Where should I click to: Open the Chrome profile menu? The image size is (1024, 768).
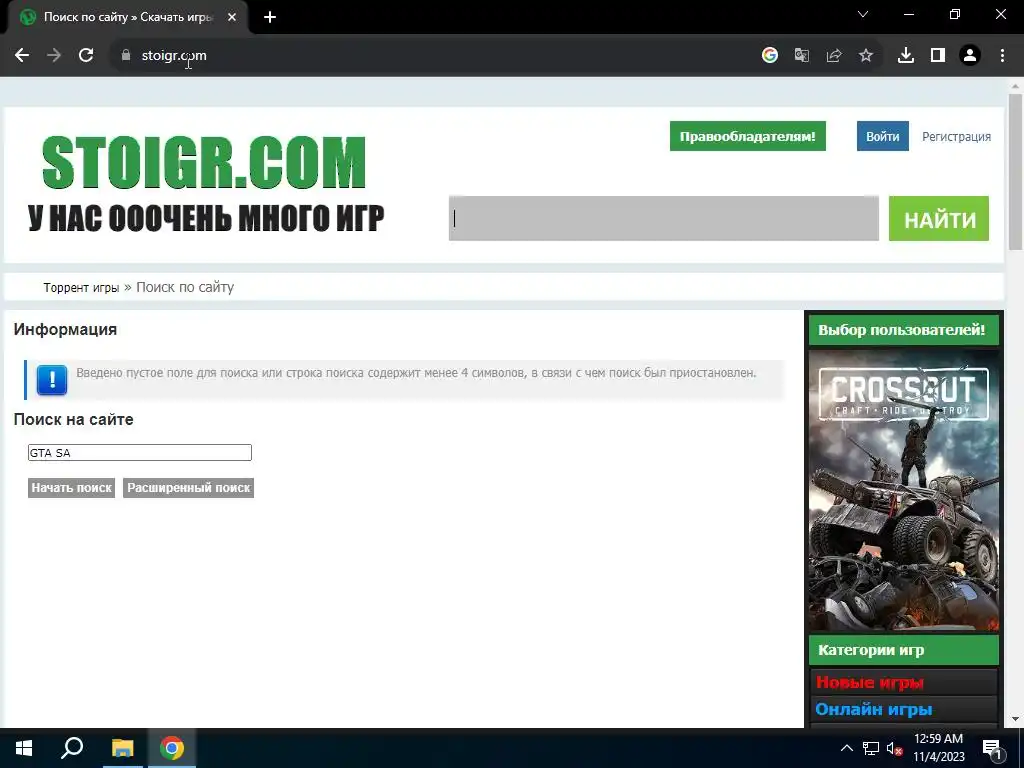tap(970, 56)
